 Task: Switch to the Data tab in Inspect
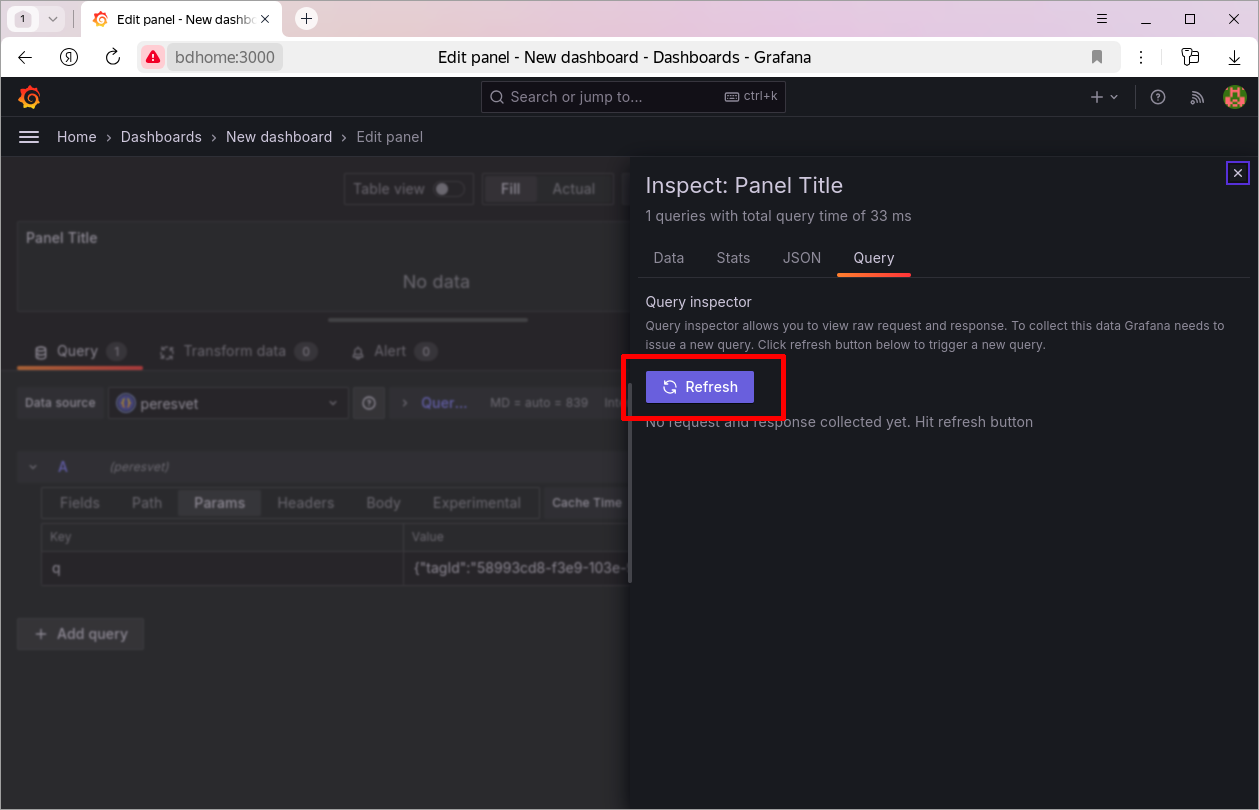tap(669, 258)
